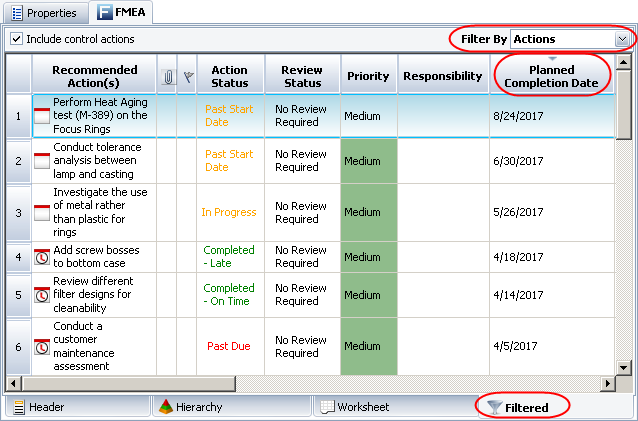Click green Medium priority cell in row 3
638x421 pixels.
(x=368, y=212)
